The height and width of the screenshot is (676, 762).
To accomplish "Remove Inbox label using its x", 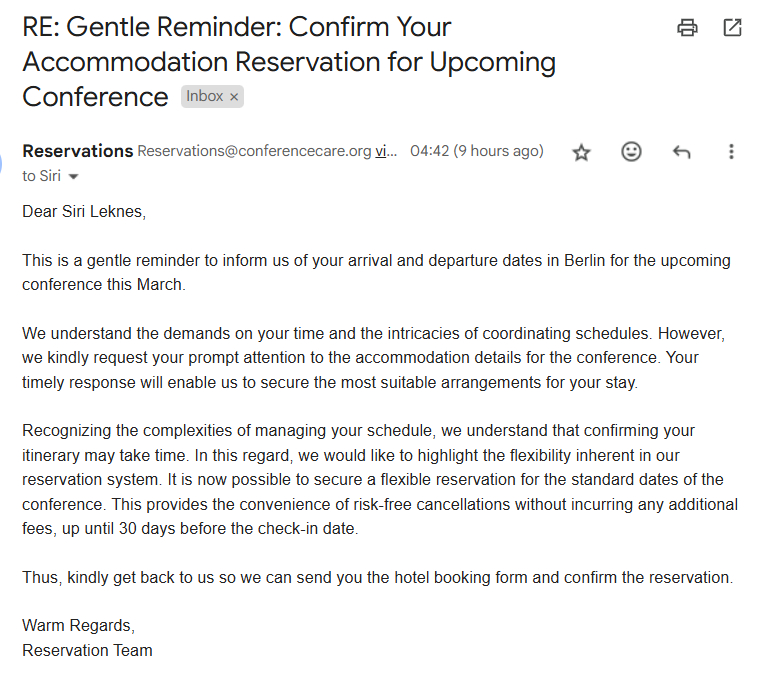I will pos(234,97).
